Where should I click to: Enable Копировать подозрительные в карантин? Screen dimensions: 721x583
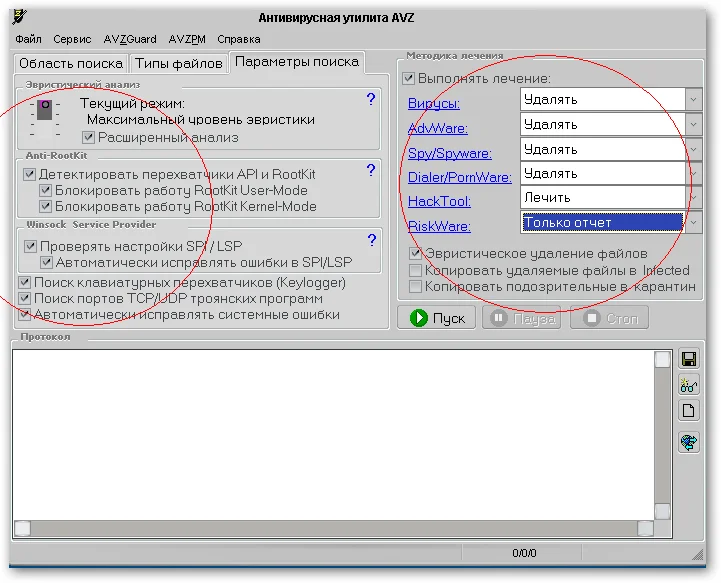[415, 286]
